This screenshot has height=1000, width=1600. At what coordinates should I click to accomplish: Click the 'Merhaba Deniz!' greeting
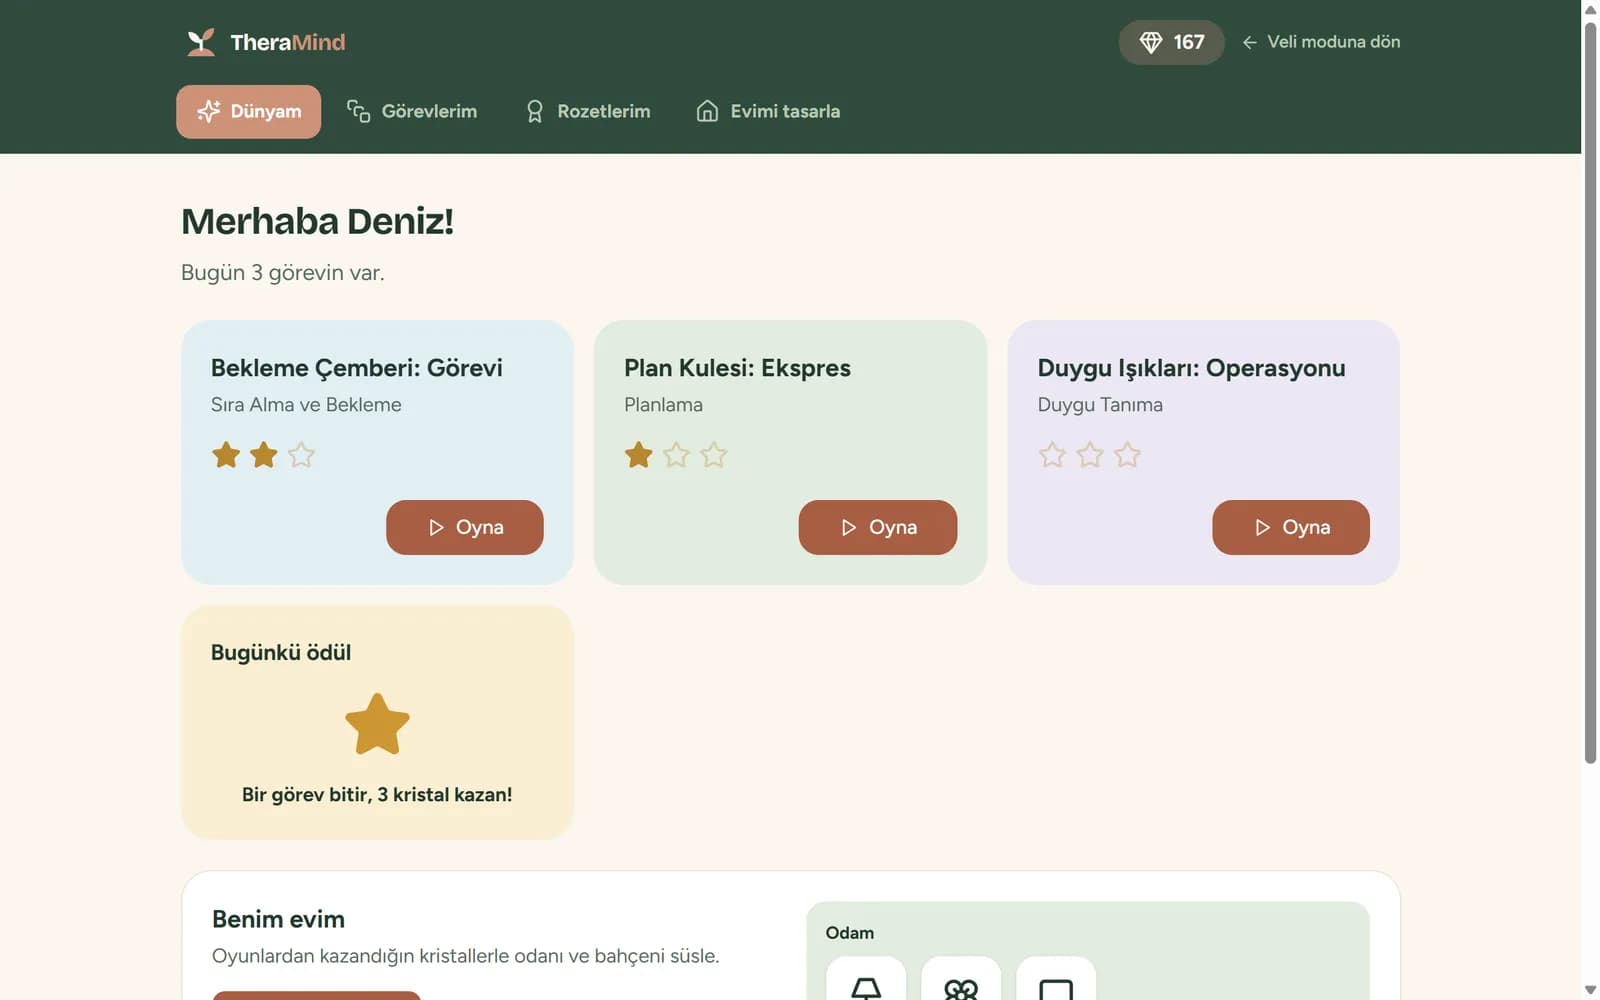[317, 221]
